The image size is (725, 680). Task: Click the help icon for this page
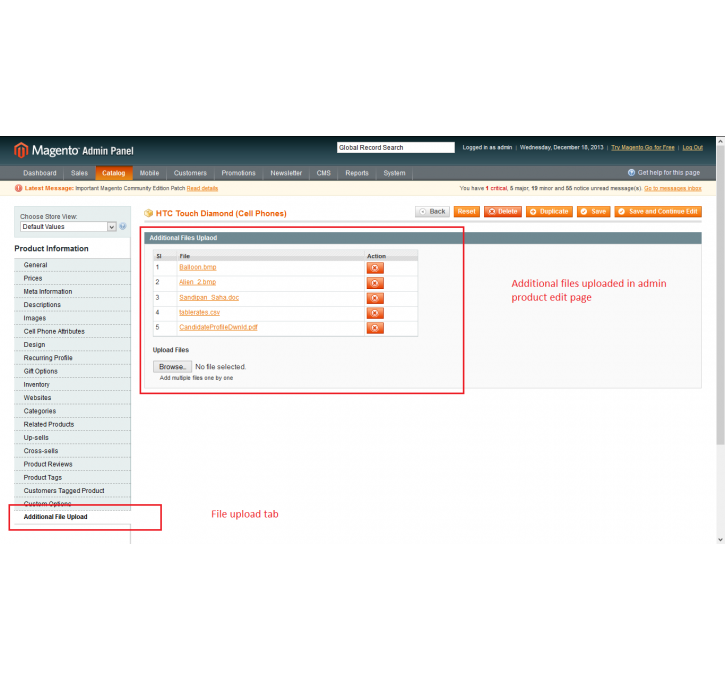[631, 172]
